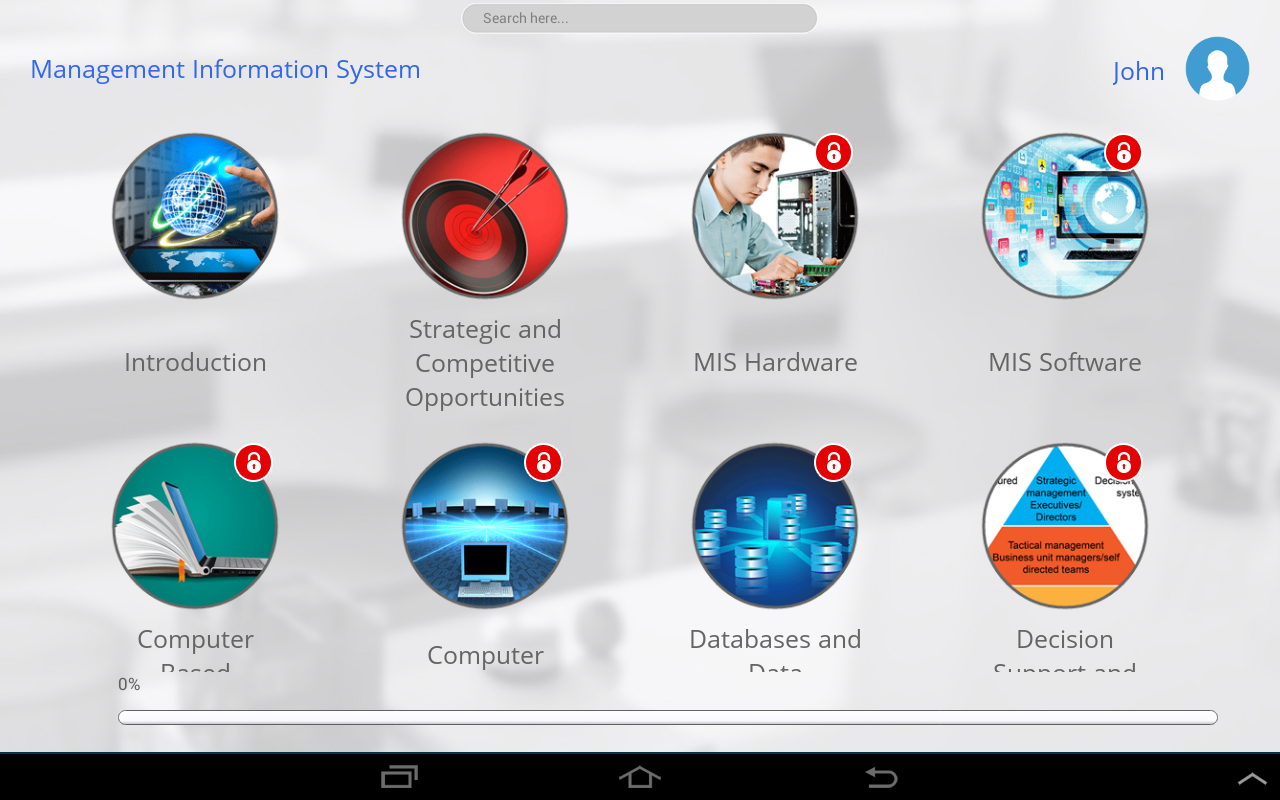Select the MIS Hardware technician image

[775, 216]
